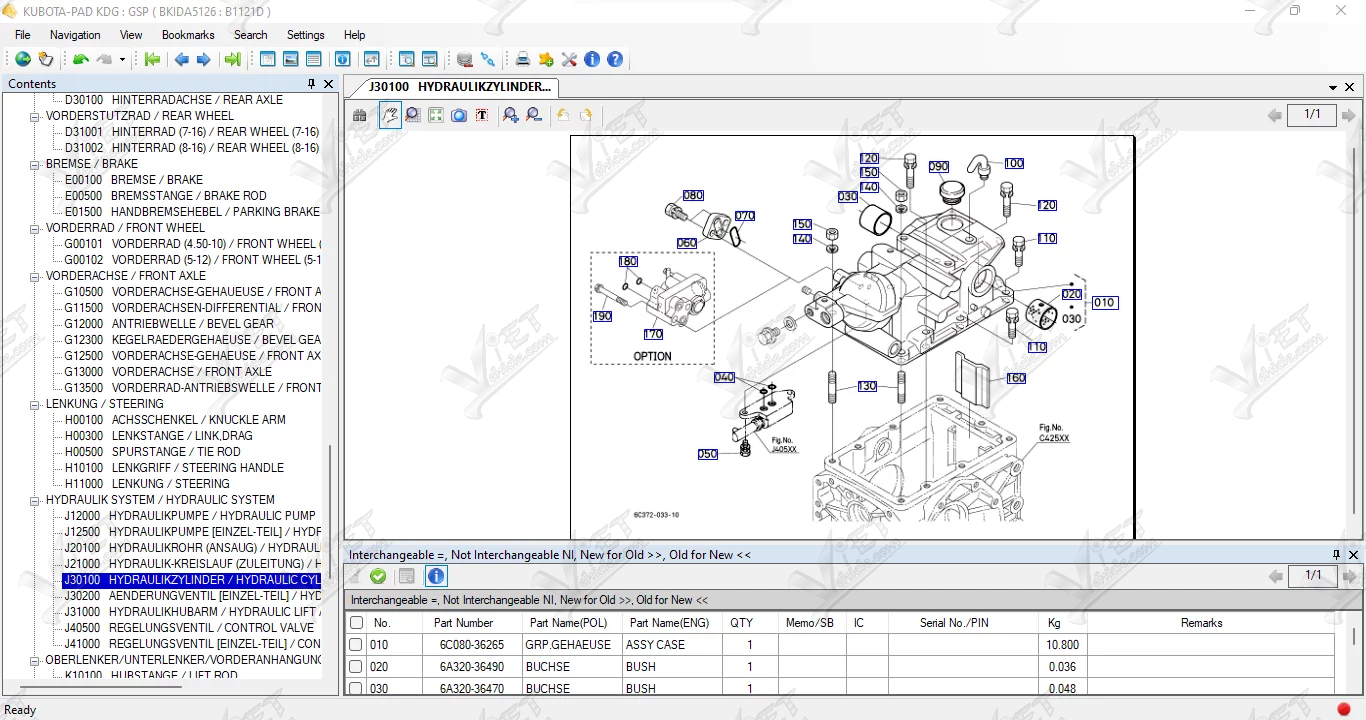Viewport: 1366px width, 720px height.
Task: Open the Navigation menu
Action: (x=75, y=35)
